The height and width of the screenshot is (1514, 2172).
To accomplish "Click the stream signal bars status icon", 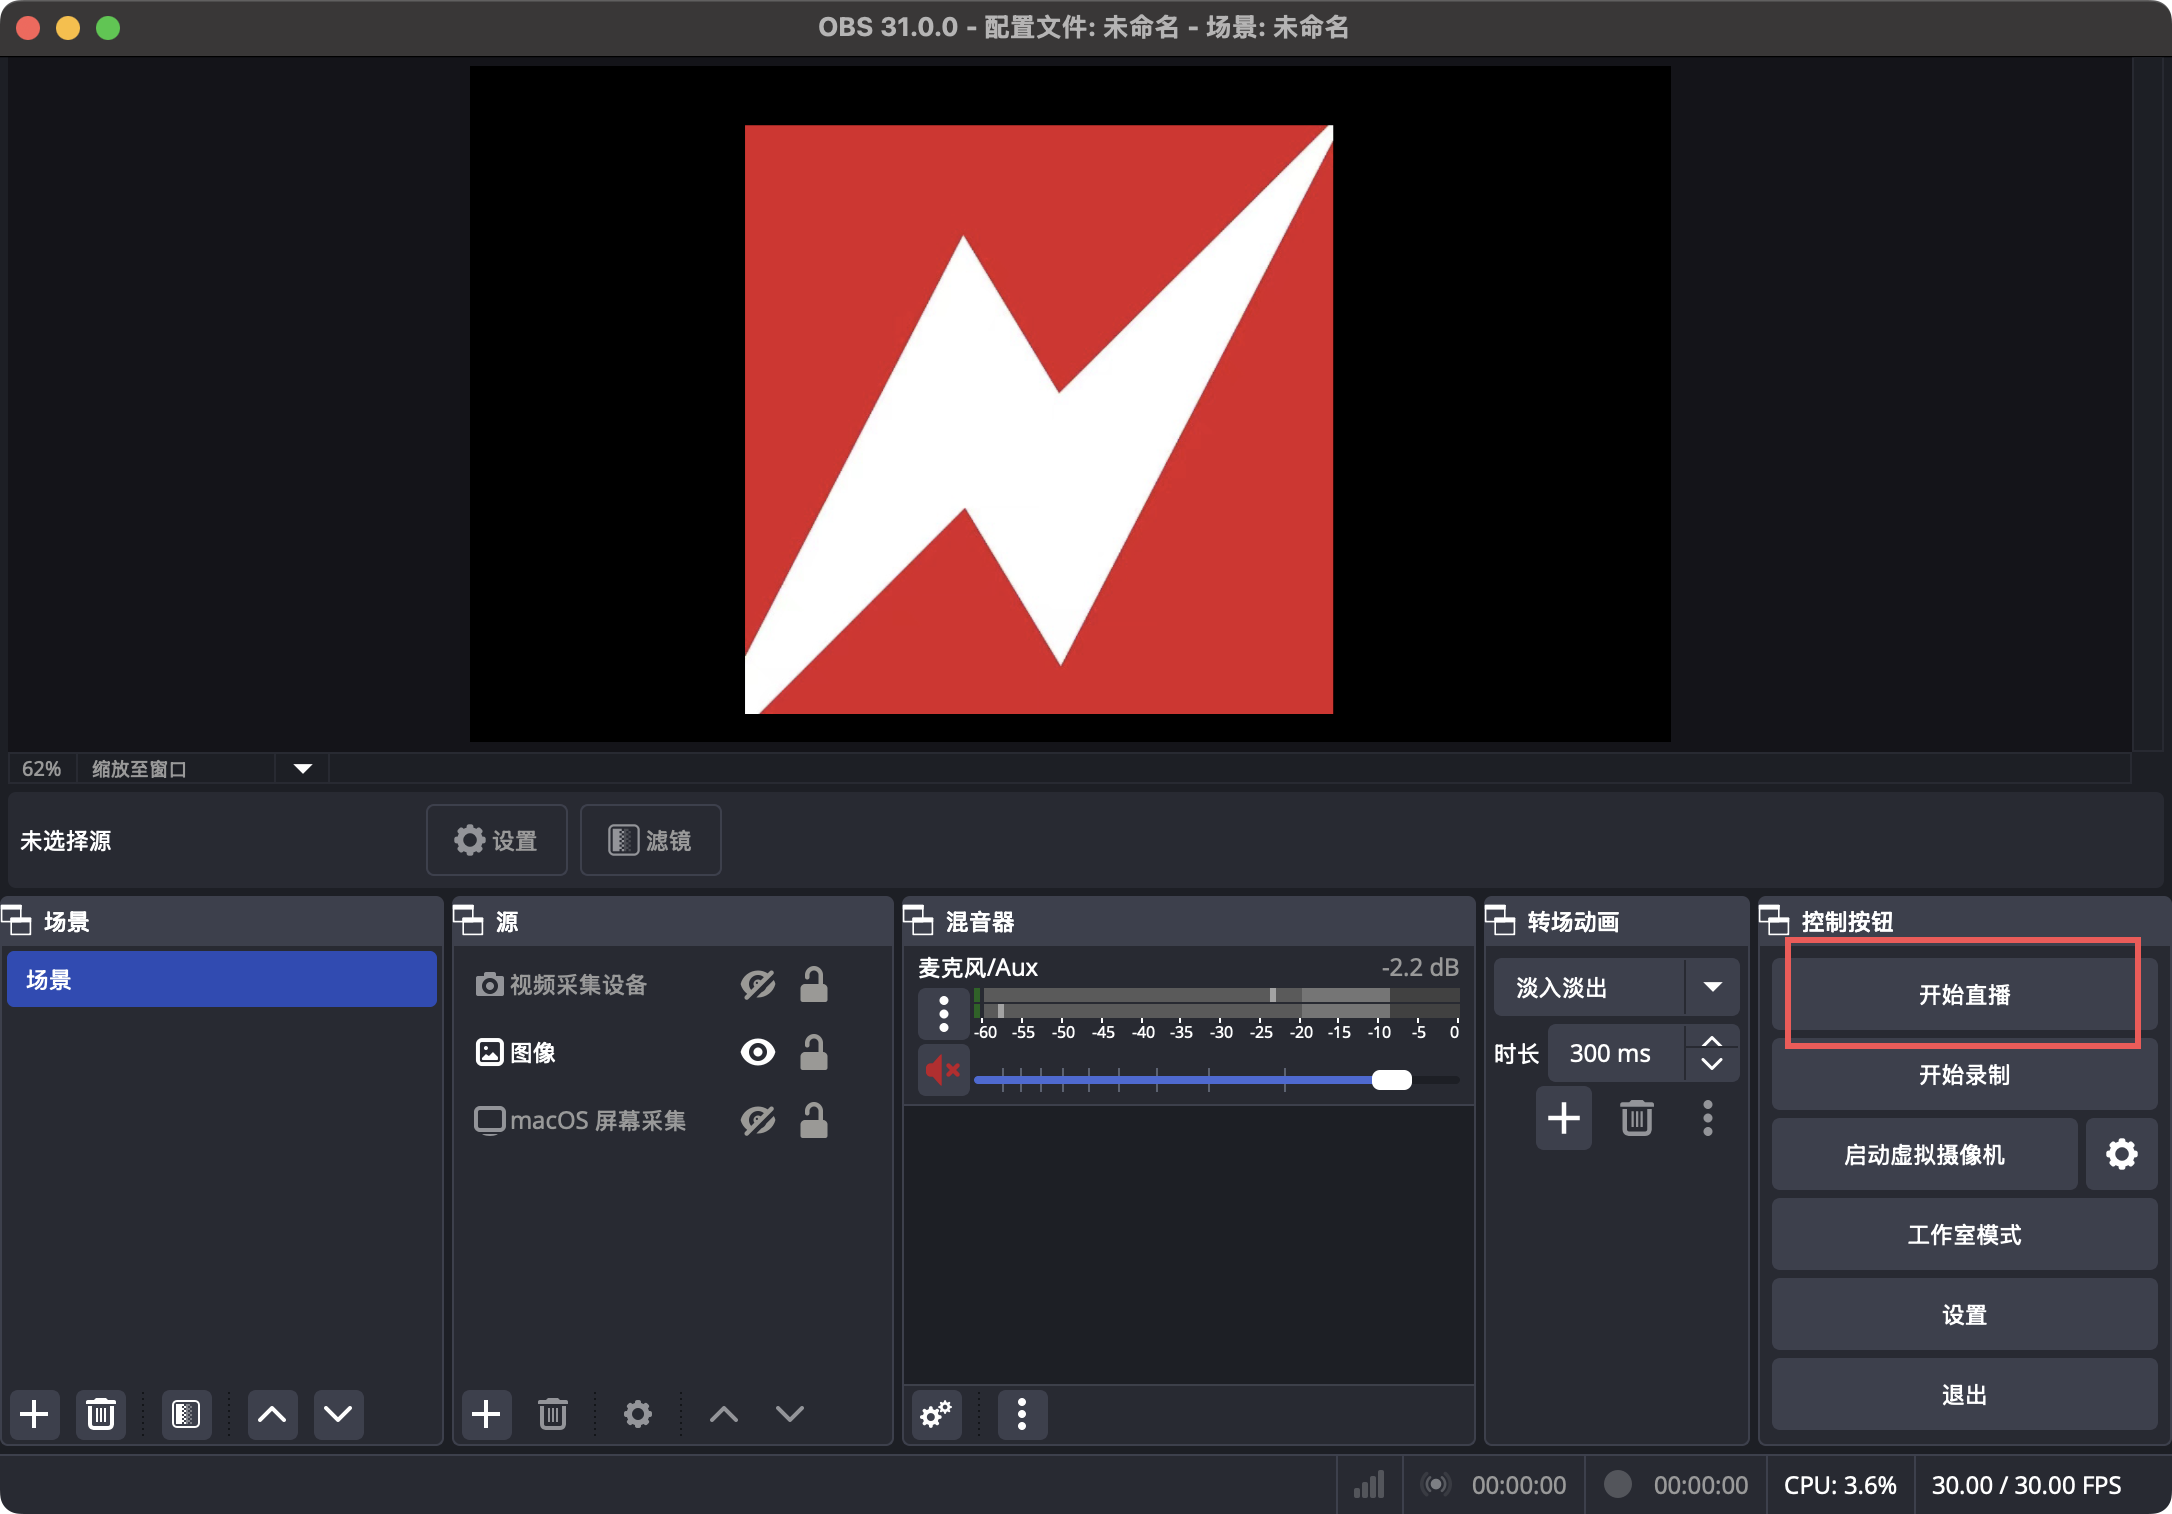I will (x=1369, y=1485).
